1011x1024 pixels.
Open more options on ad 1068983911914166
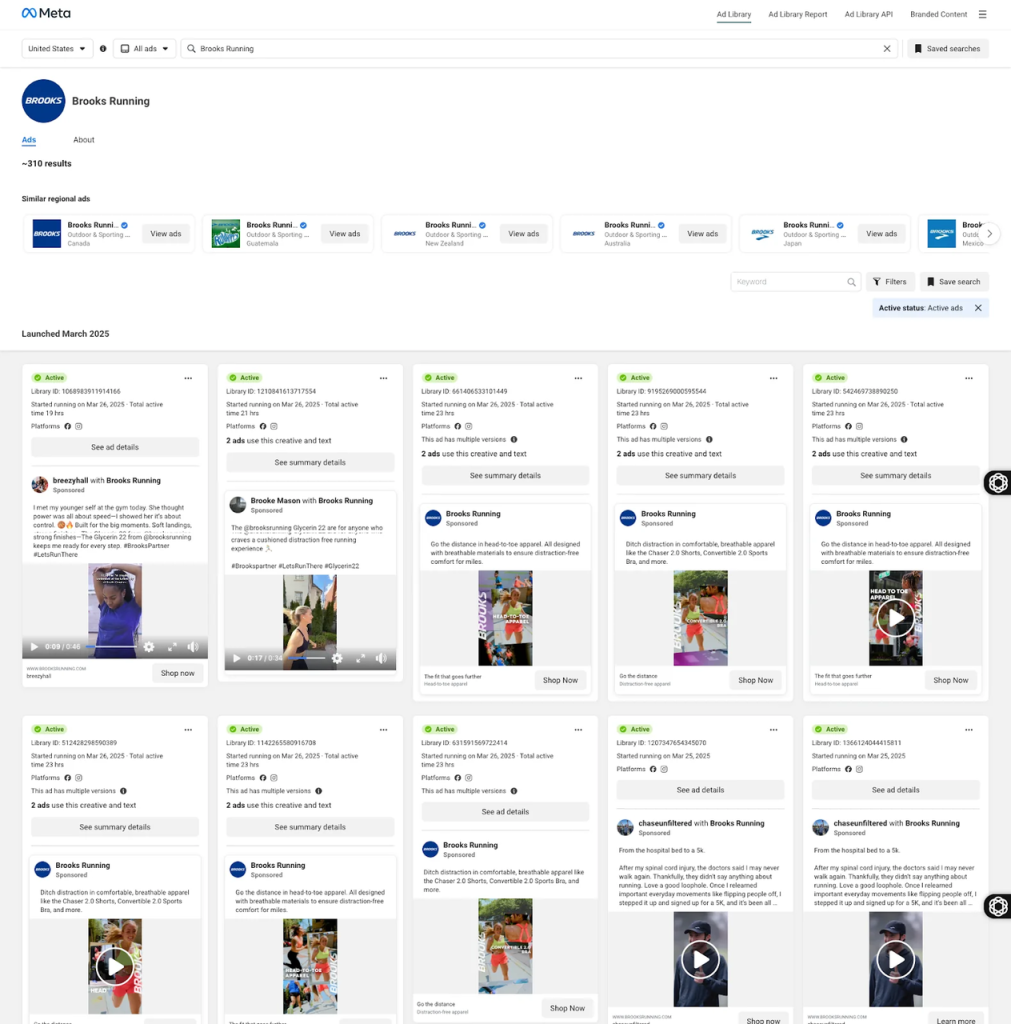(188, 378)
